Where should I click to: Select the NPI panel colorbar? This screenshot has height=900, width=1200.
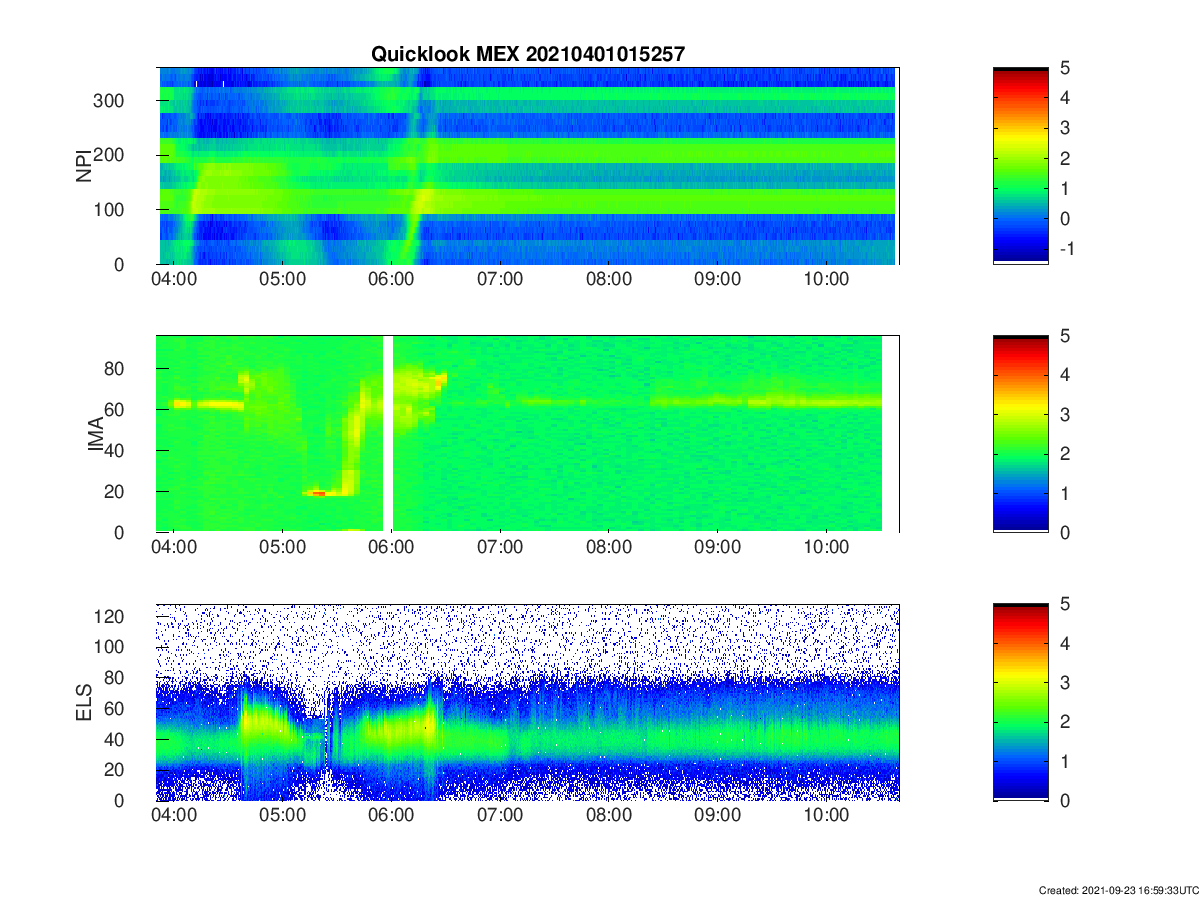point(1020,165)
